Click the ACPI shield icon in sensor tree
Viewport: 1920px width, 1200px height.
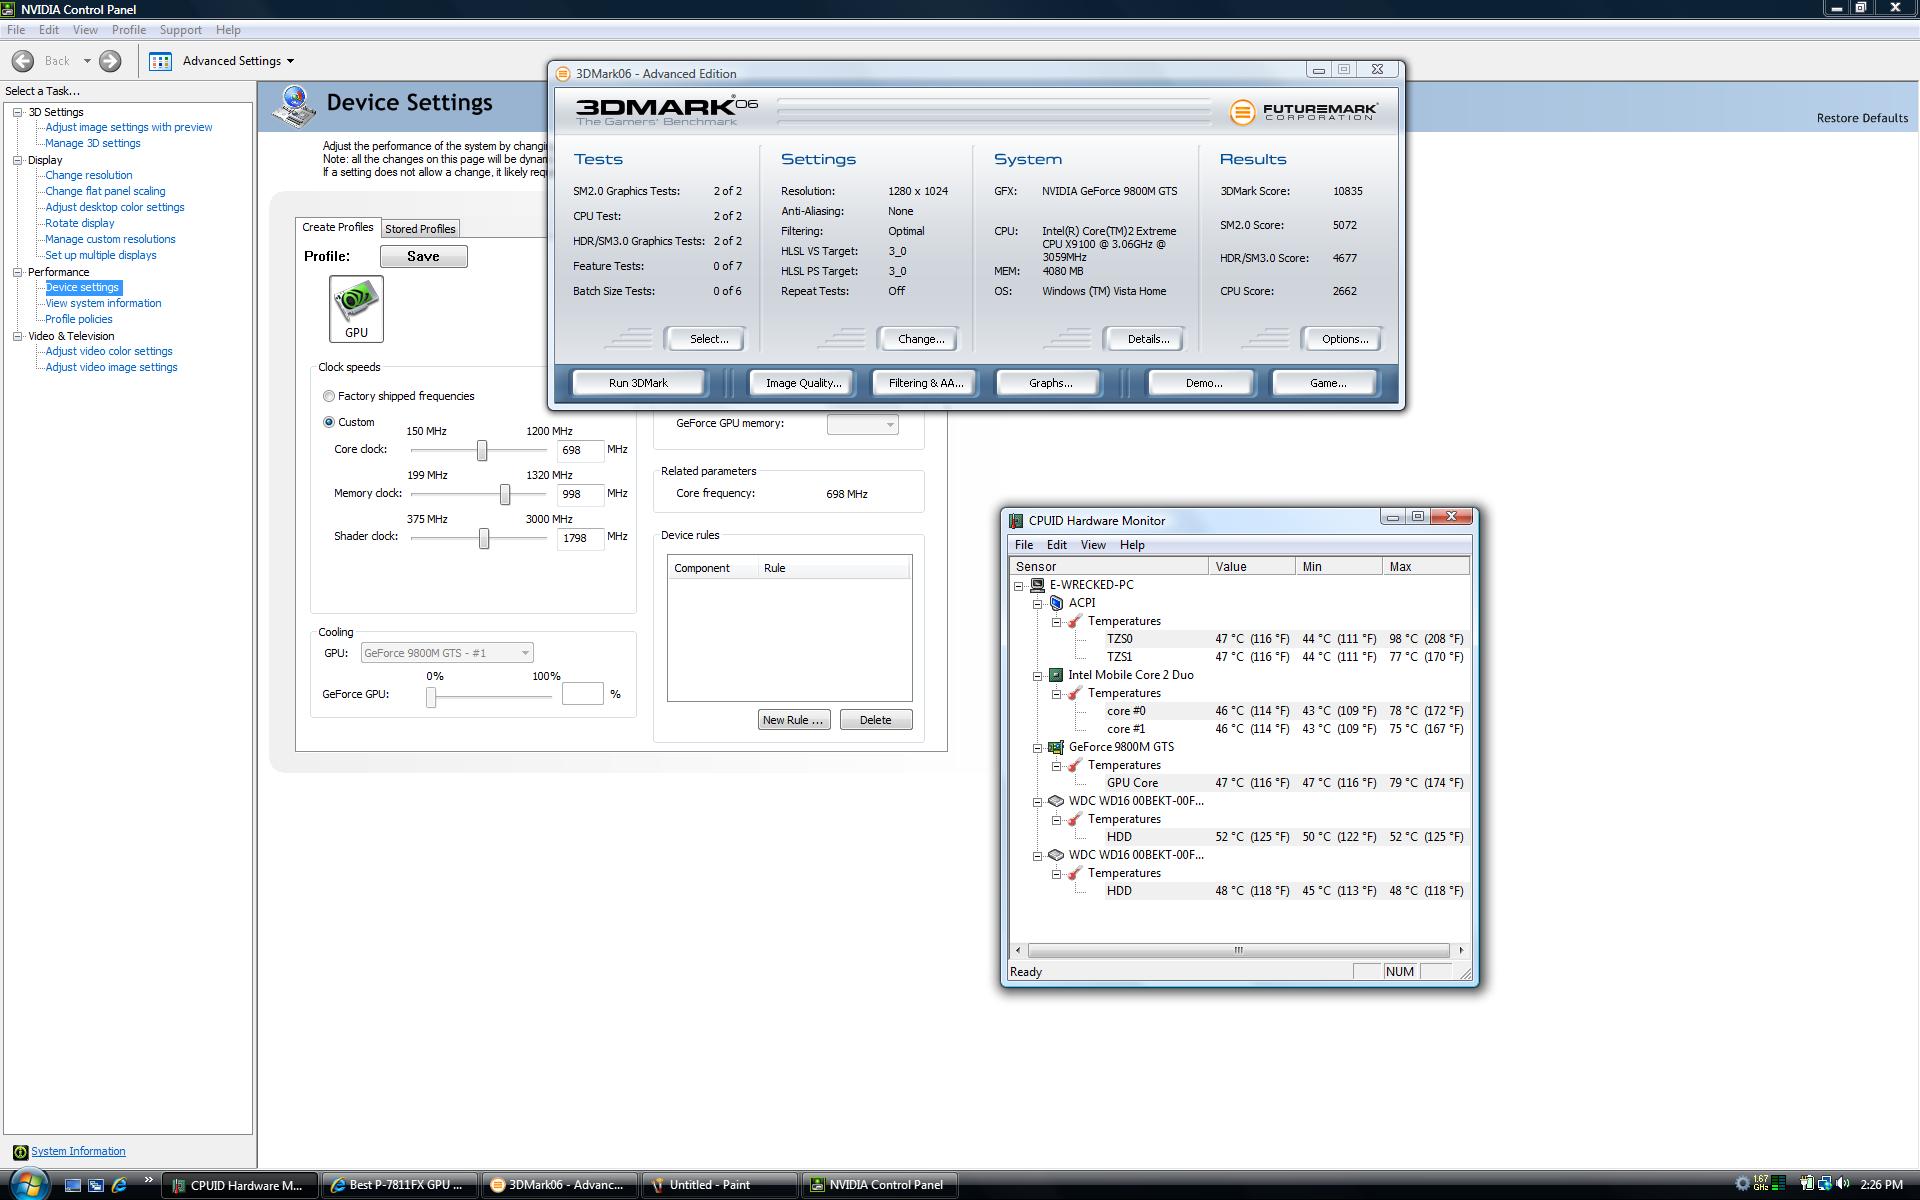tap(1056, 603)
